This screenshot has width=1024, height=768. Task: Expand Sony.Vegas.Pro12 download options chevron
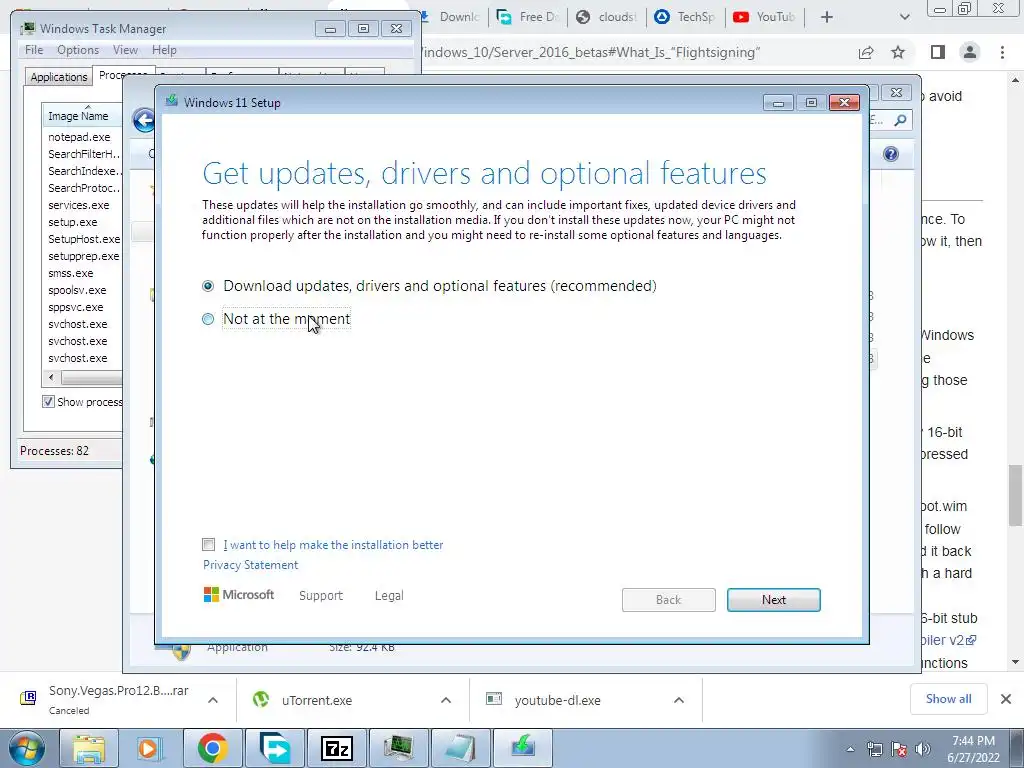click(x=213, y=700)
